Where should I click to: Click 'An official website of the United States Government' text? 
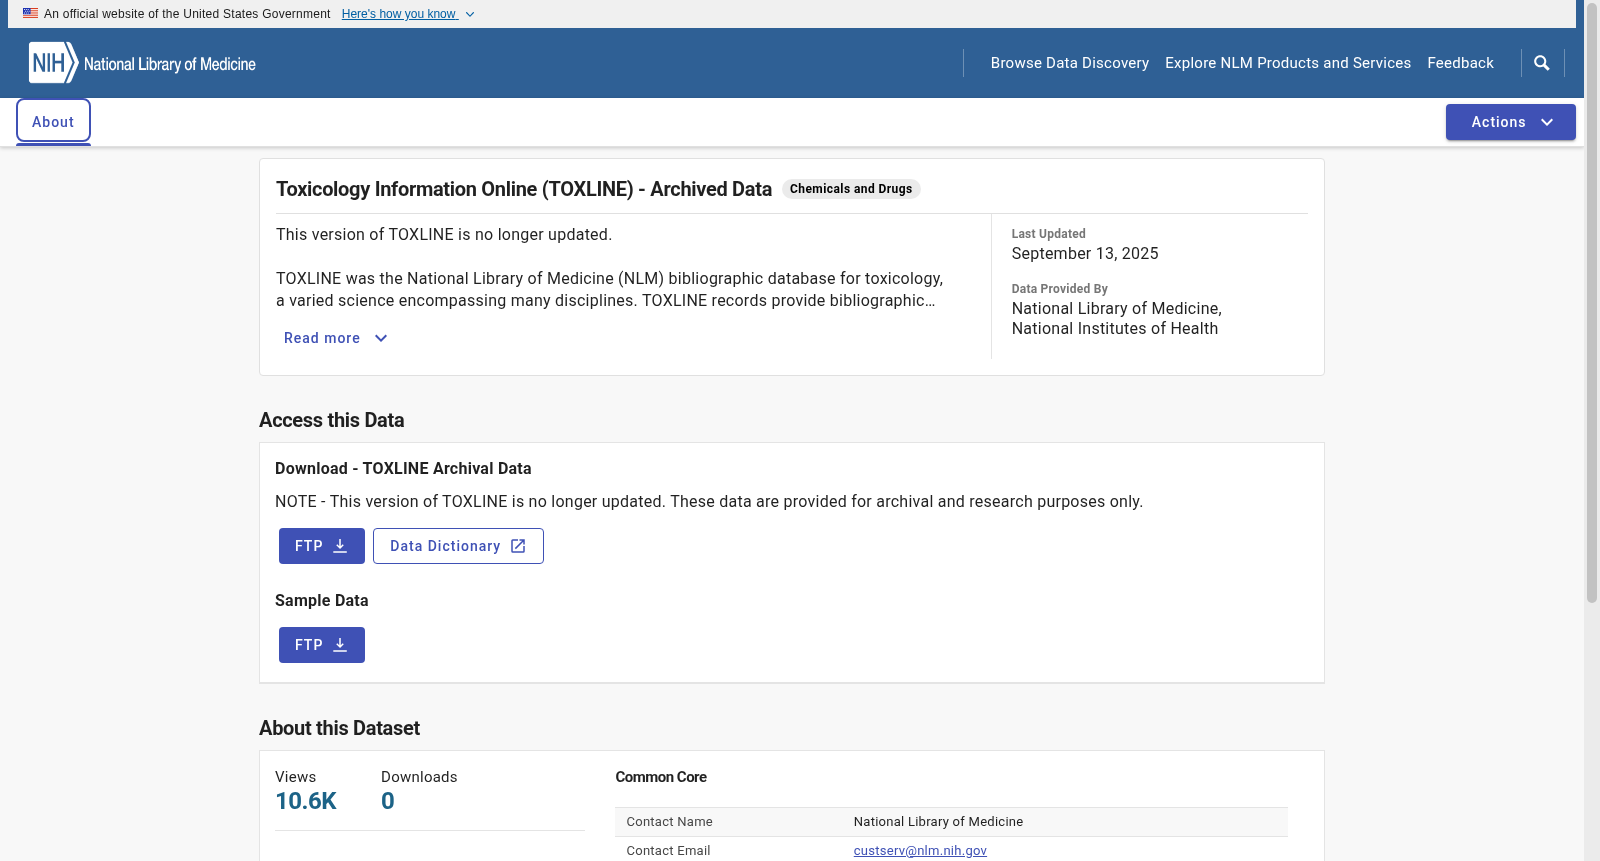[187, 14]
